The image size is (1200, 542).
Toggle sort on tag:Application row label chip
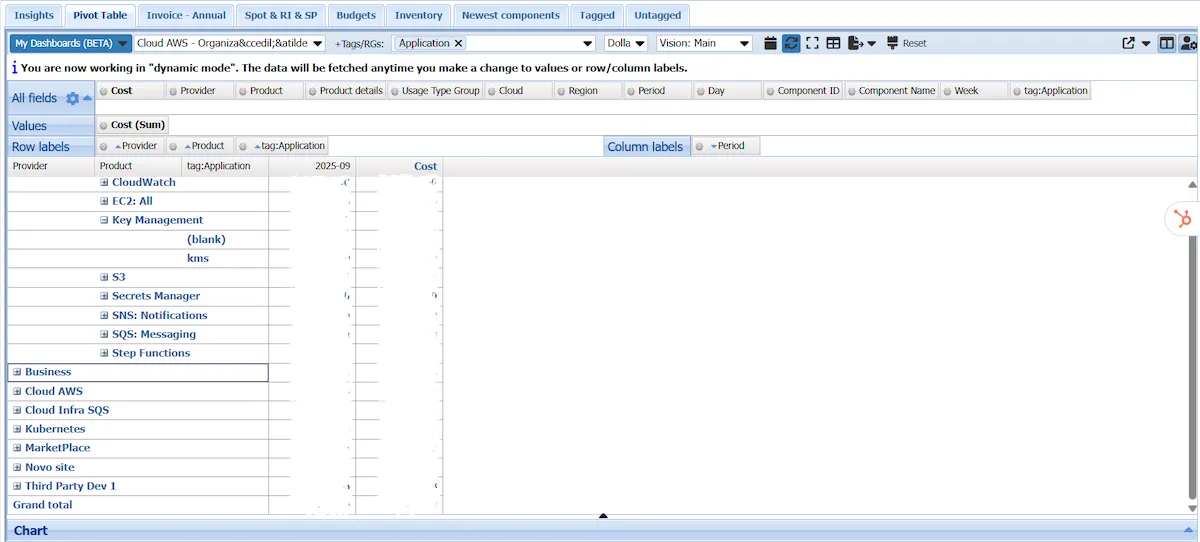pos(282,146)
